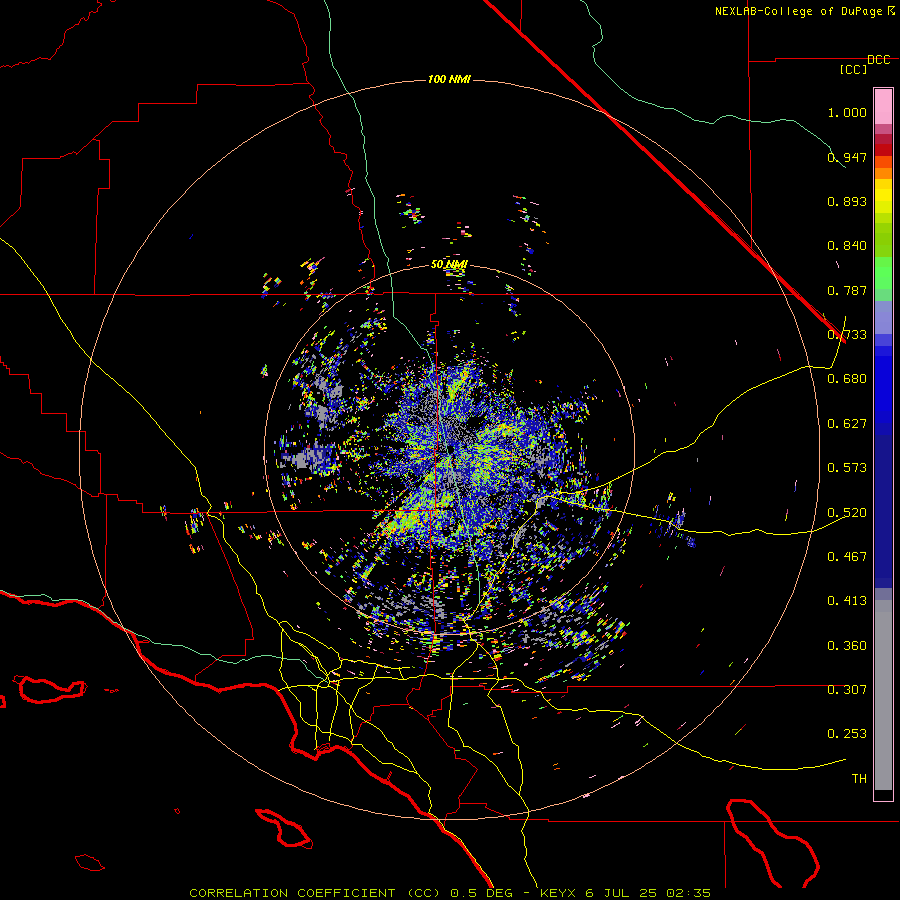
Task: Click the TH threshold label
Action: point(859,779)
